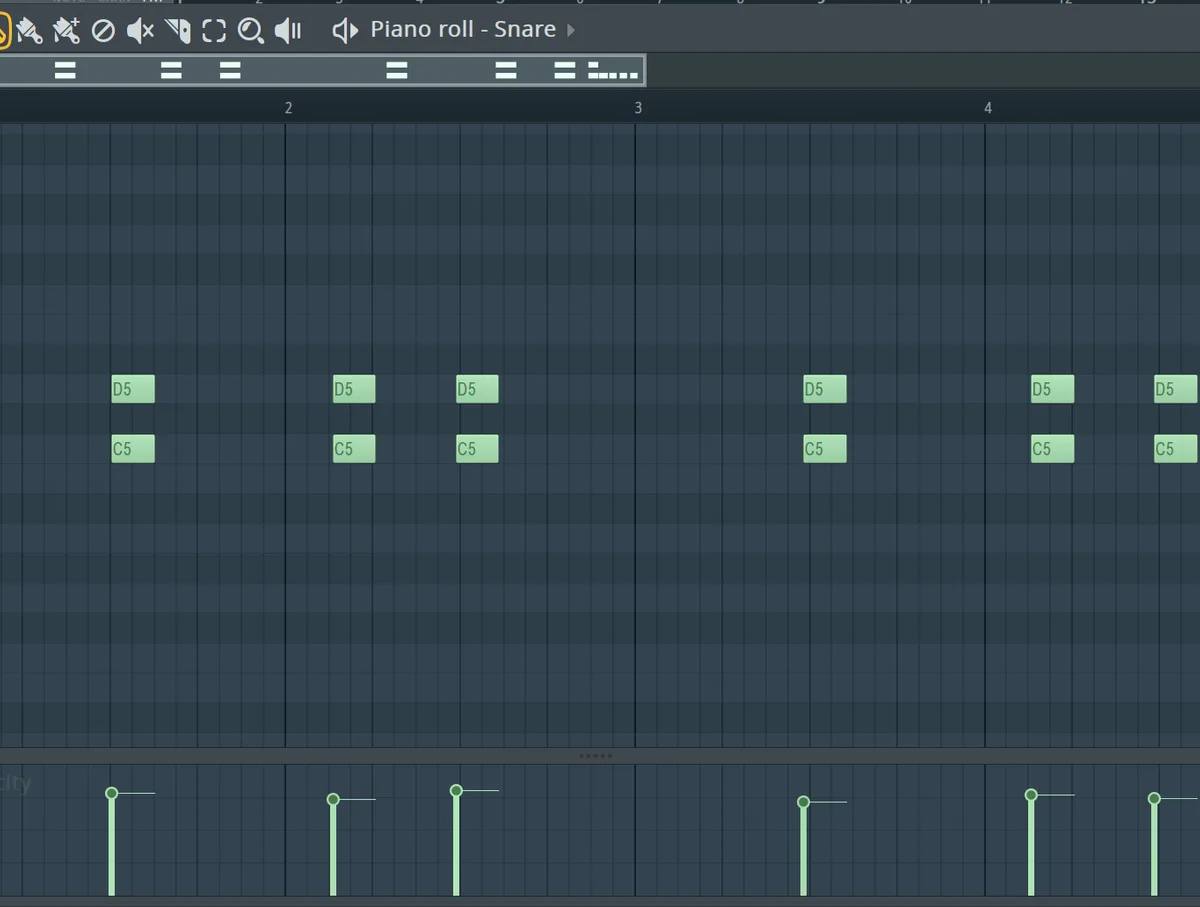The width and height of the screenshot is (1200, 907).
Task: Select the second D5 note in bar 4
Action: coord(1175,389)
